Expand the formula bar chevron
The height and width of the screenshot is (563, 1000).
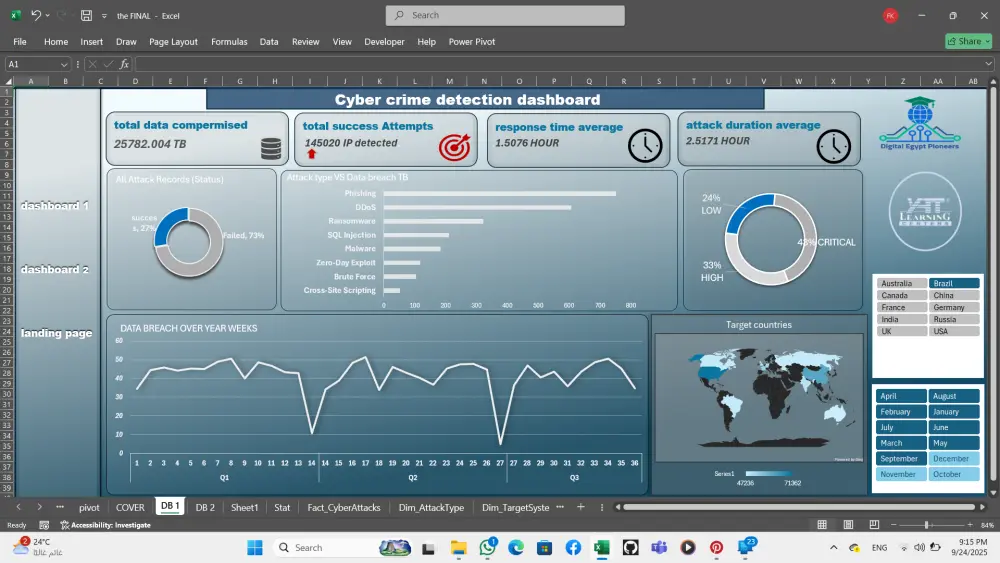[989, 64]
